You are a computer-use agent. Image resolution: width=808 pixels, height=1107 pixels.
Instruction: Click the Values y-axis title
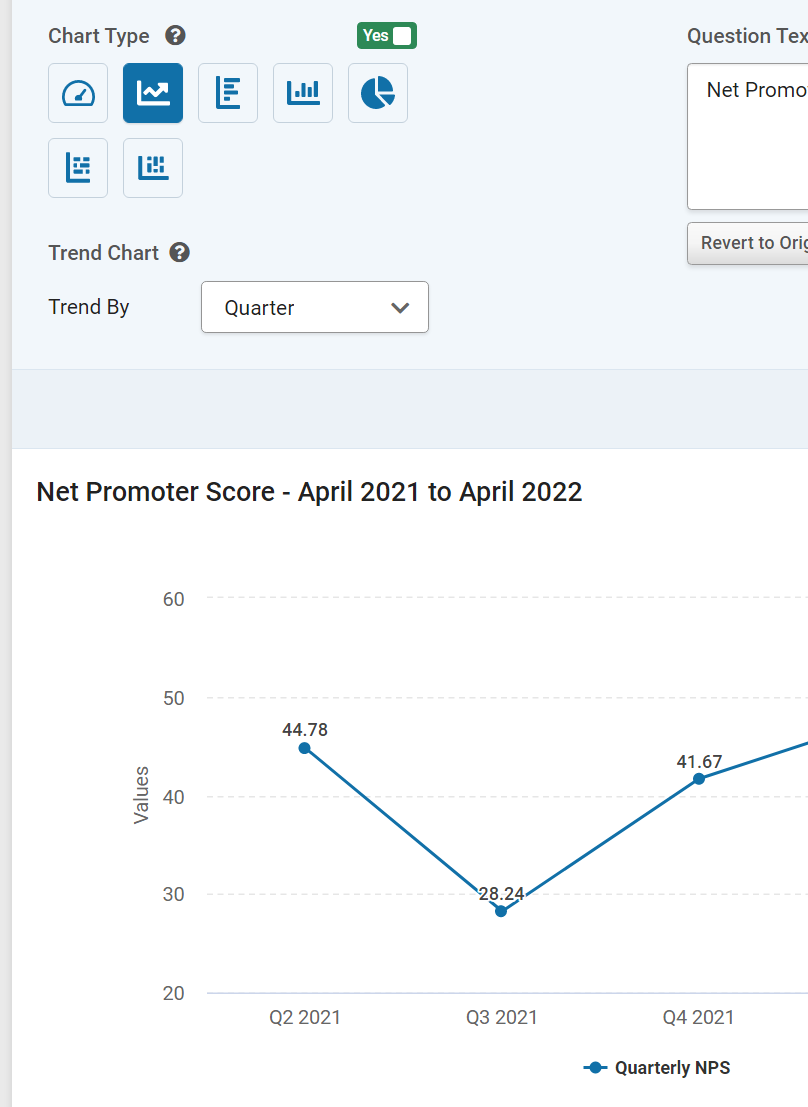pos(142,795)
